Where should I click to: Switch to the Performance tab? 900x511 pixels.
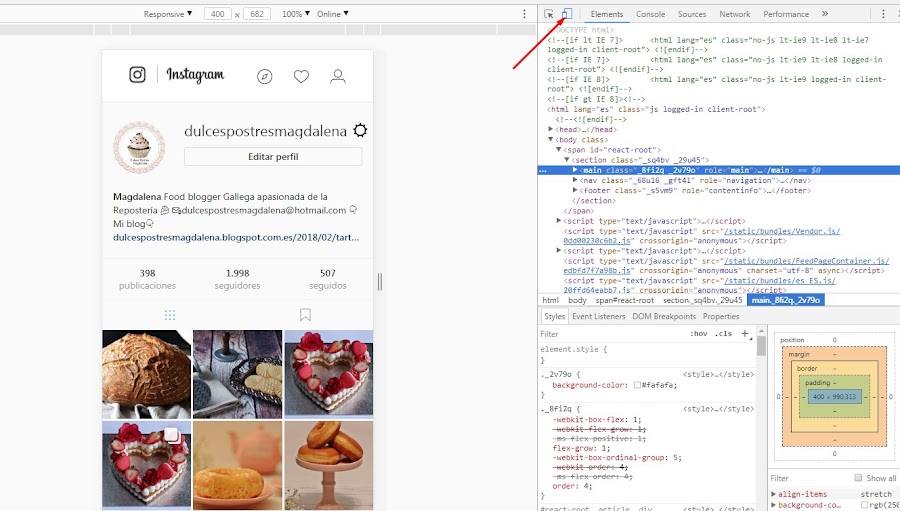point(786,14)
